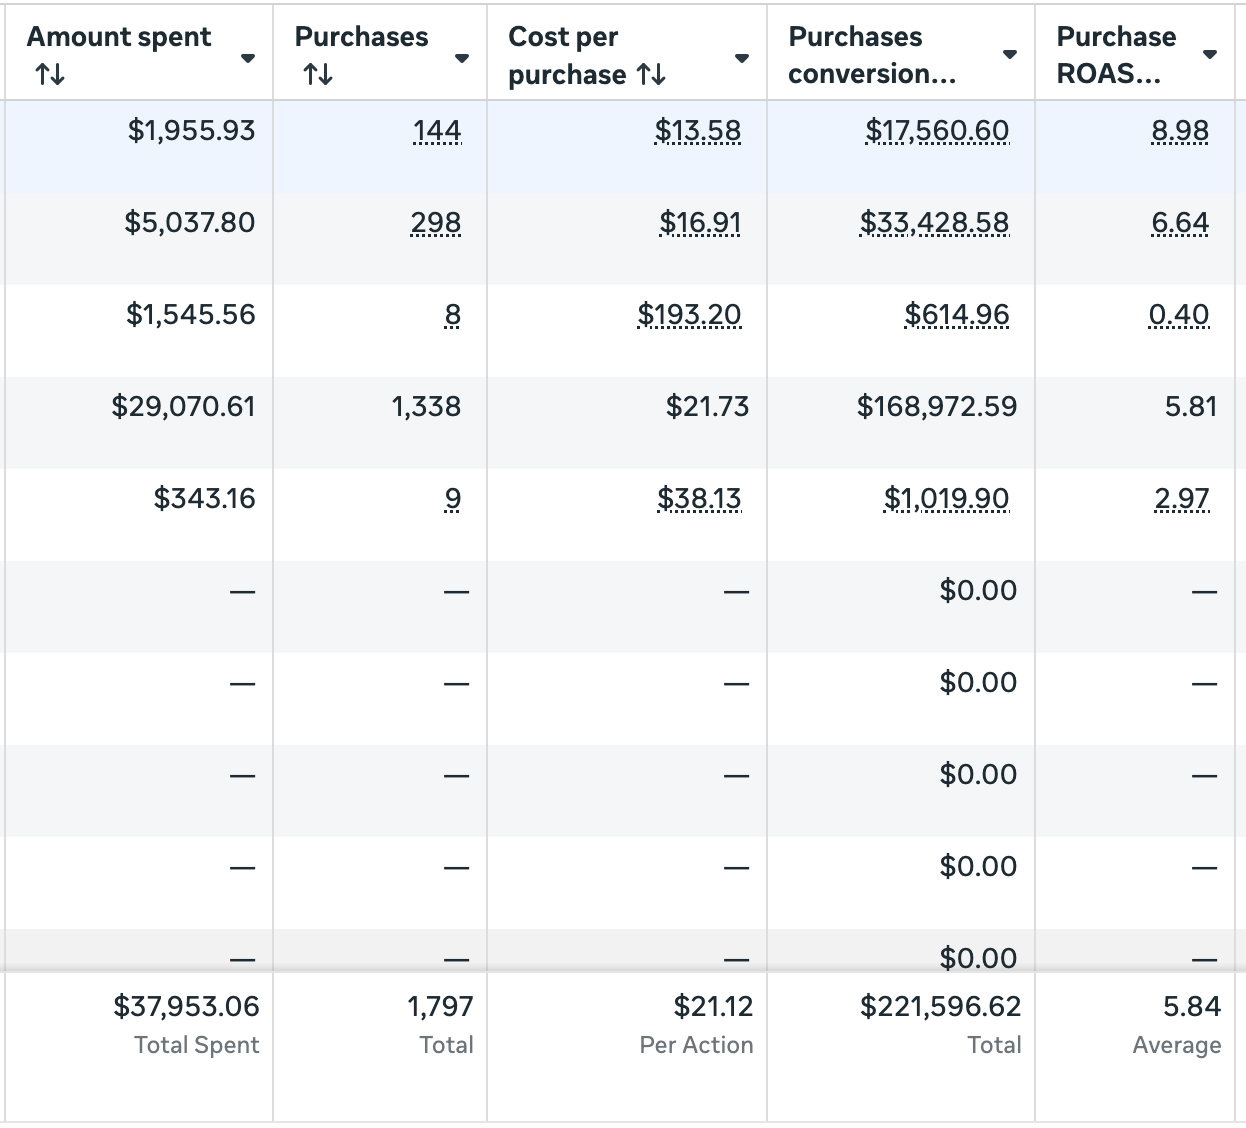Open Purchase ROAS column dropdown
This screenshot has height=1128, width=1246.
[1210, 54]
